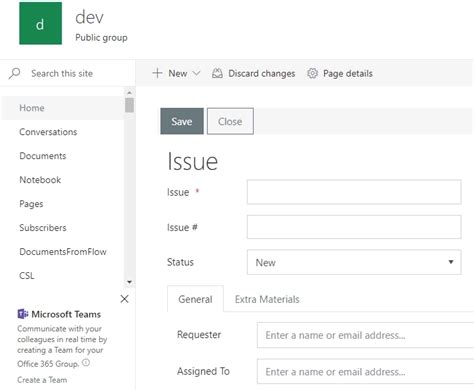The width and height of the screenshot is (474, 390).
Task: Open DocumentsFromFlow in the navigation
Action: [x=63, y=252]
